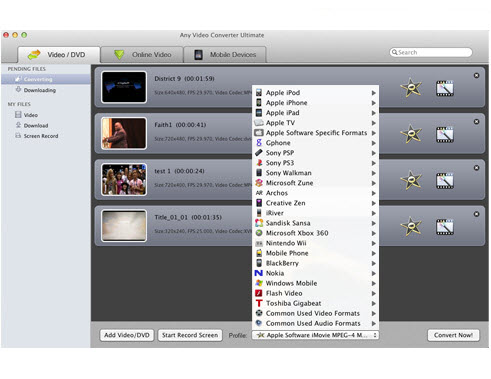Screen dimensions: 491x379
Task: Click iMovie star icon for Faith1
Action: point(411,134)
